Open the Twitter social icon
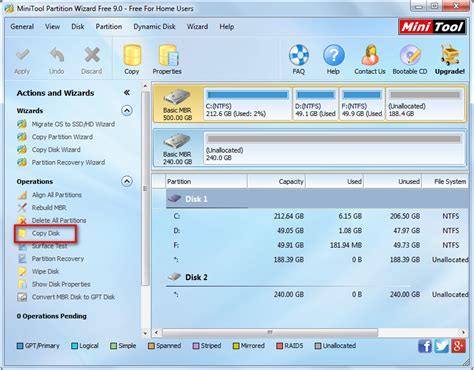 [441, 346]
